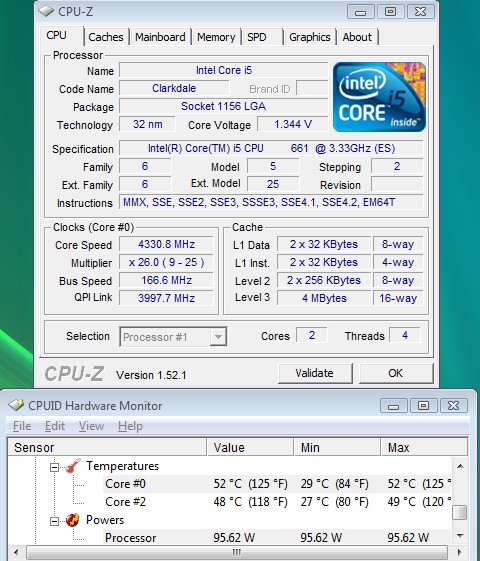Click the Value column header
Viewport: 480px width, 561px height.
tap(250, 447)
